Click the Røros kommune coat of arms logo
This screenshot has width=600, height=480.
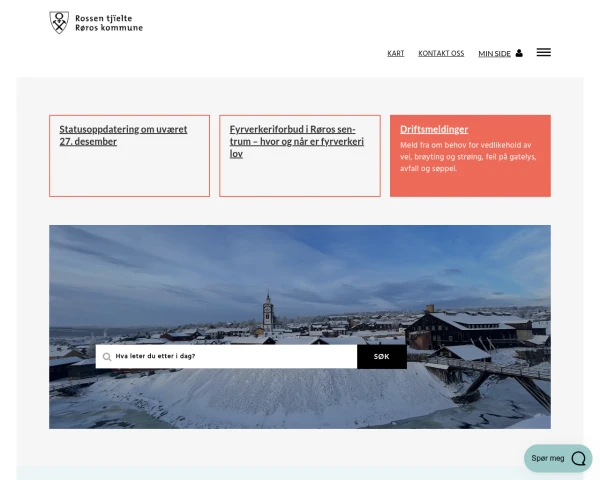point(59,23)
